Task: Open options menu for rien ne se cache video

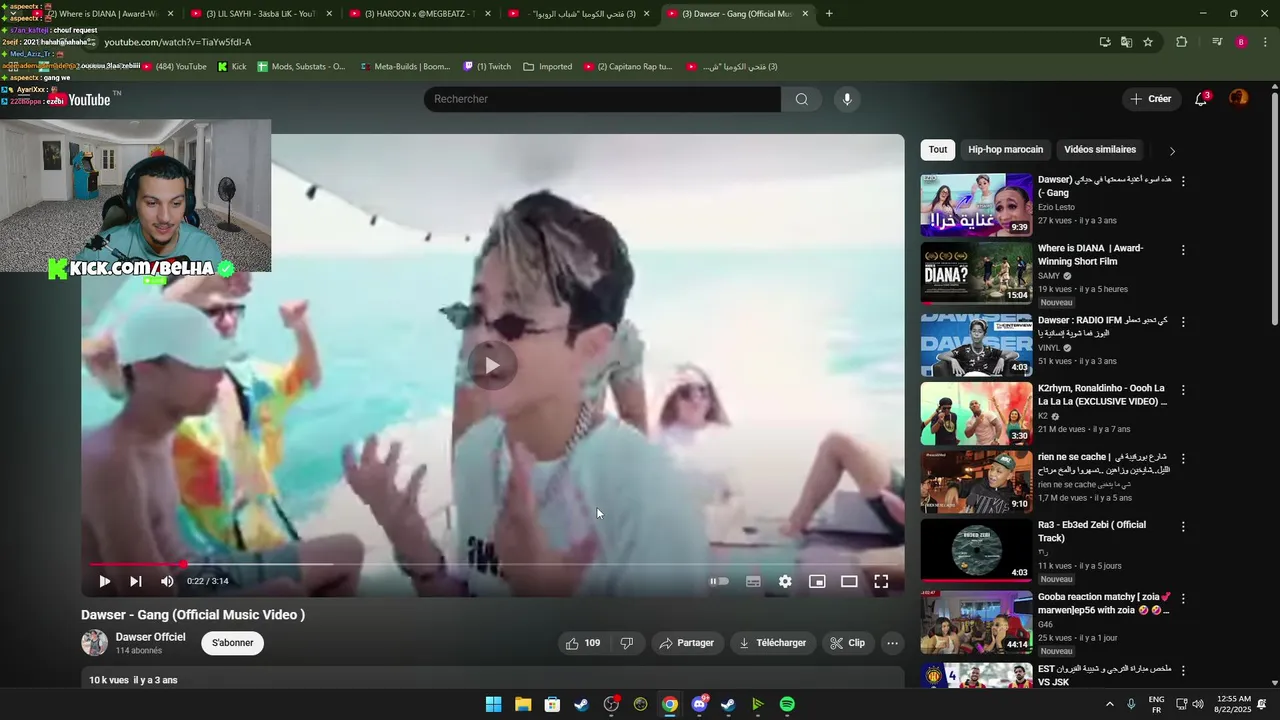Action: tap(1183, 458)
